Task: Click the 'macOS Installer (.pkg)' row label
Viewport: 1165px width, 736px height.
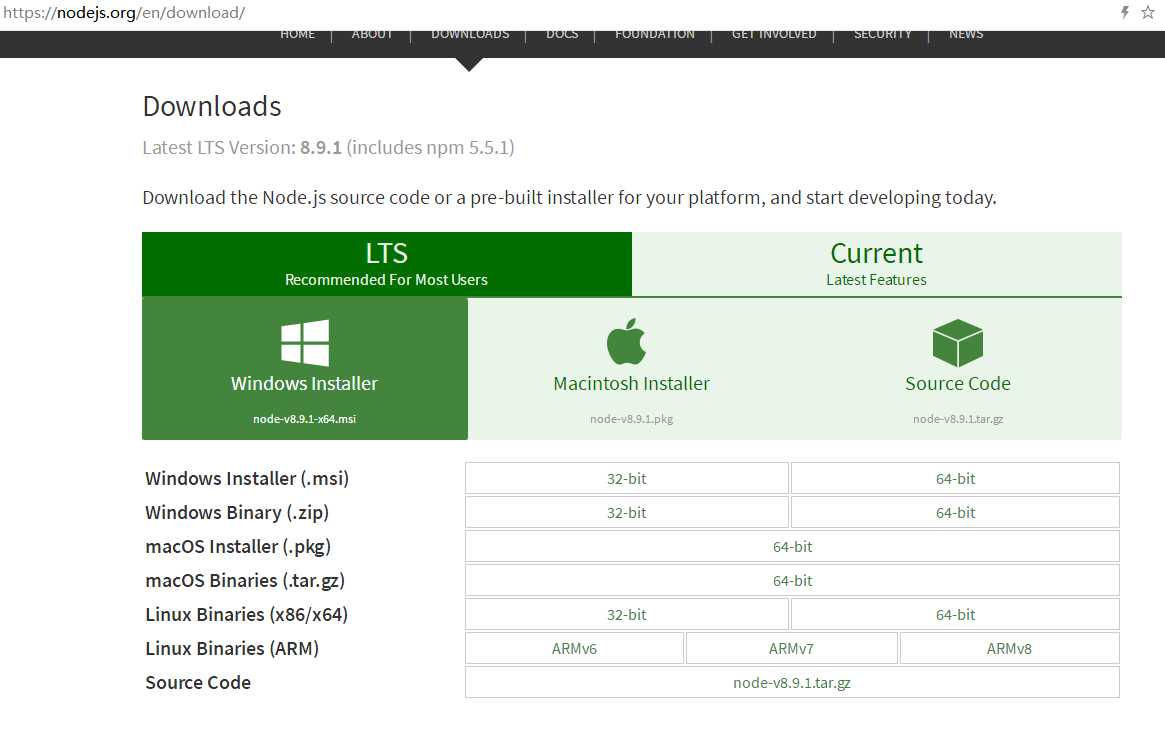Action: (x=238, y=547)
